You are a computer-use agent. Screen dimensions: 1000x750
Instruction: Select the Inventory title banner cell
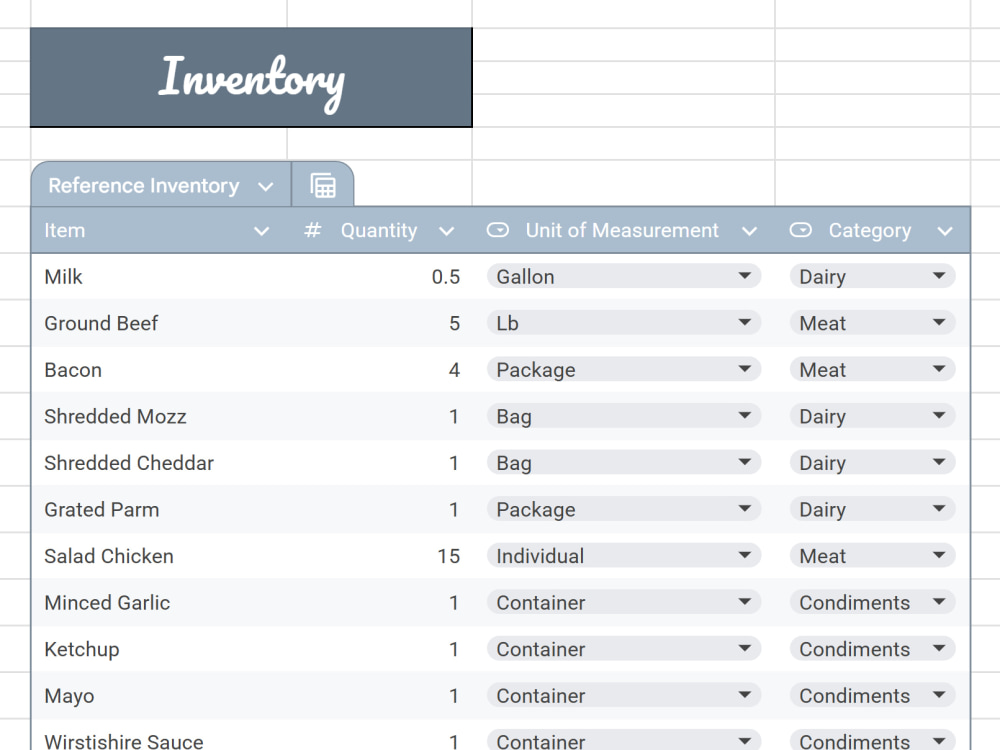[251, 77]
